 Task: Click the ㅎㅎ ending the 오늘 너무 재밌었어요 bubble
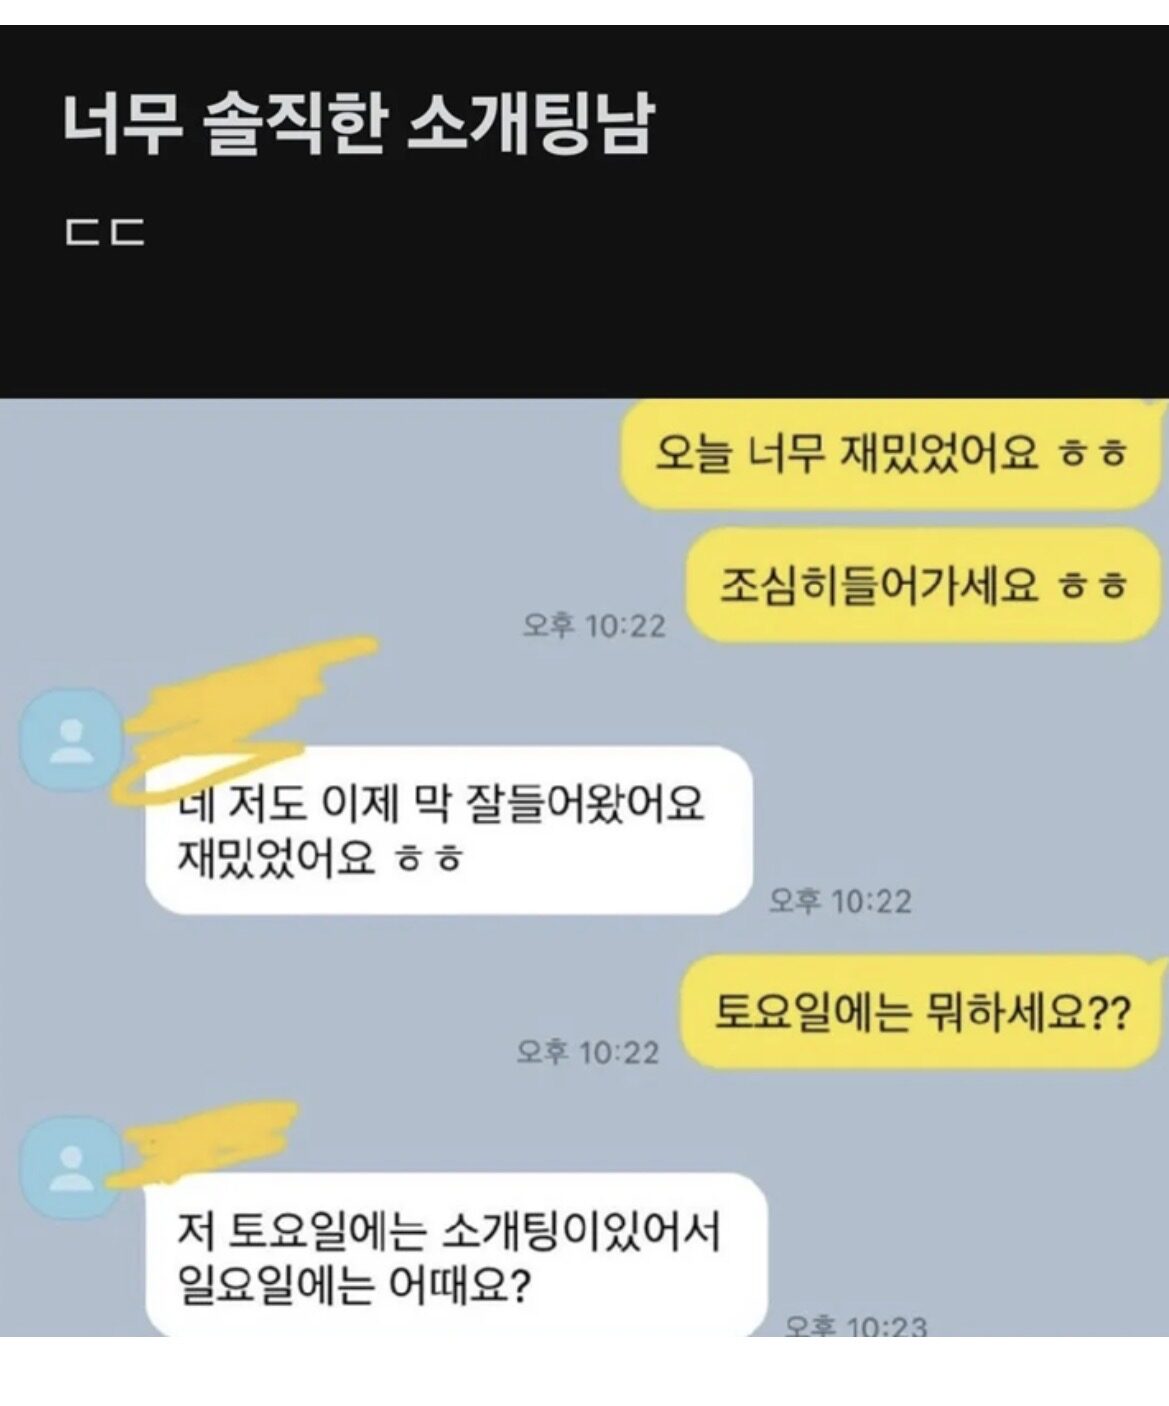[1093, 454]
